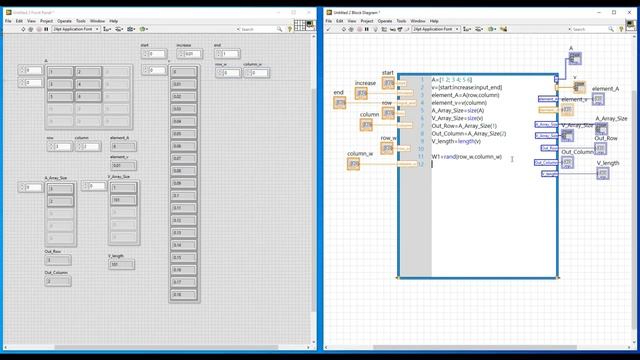640x360 pixels.
Task: Abort execution from the Block Diagram toolbar
Action: [359, 29]
